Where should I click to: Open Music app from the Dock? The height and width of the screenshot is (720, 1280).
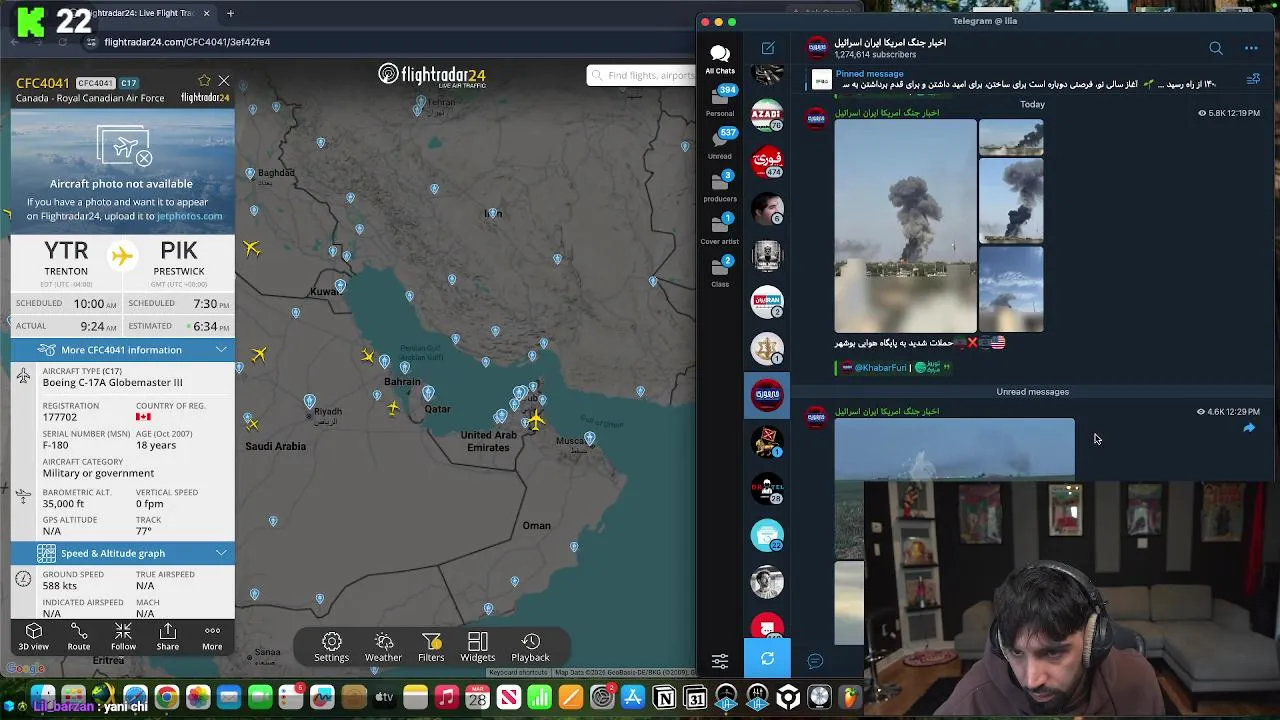[446, 697]
